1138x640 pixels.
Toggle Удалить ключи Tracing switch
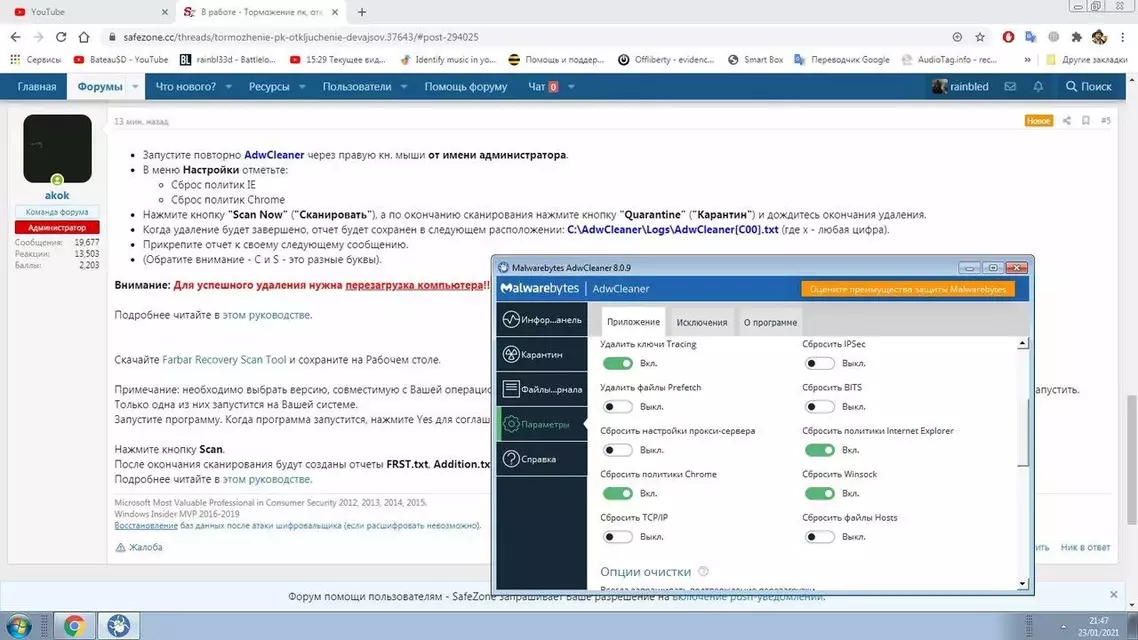tap(618, 363)
